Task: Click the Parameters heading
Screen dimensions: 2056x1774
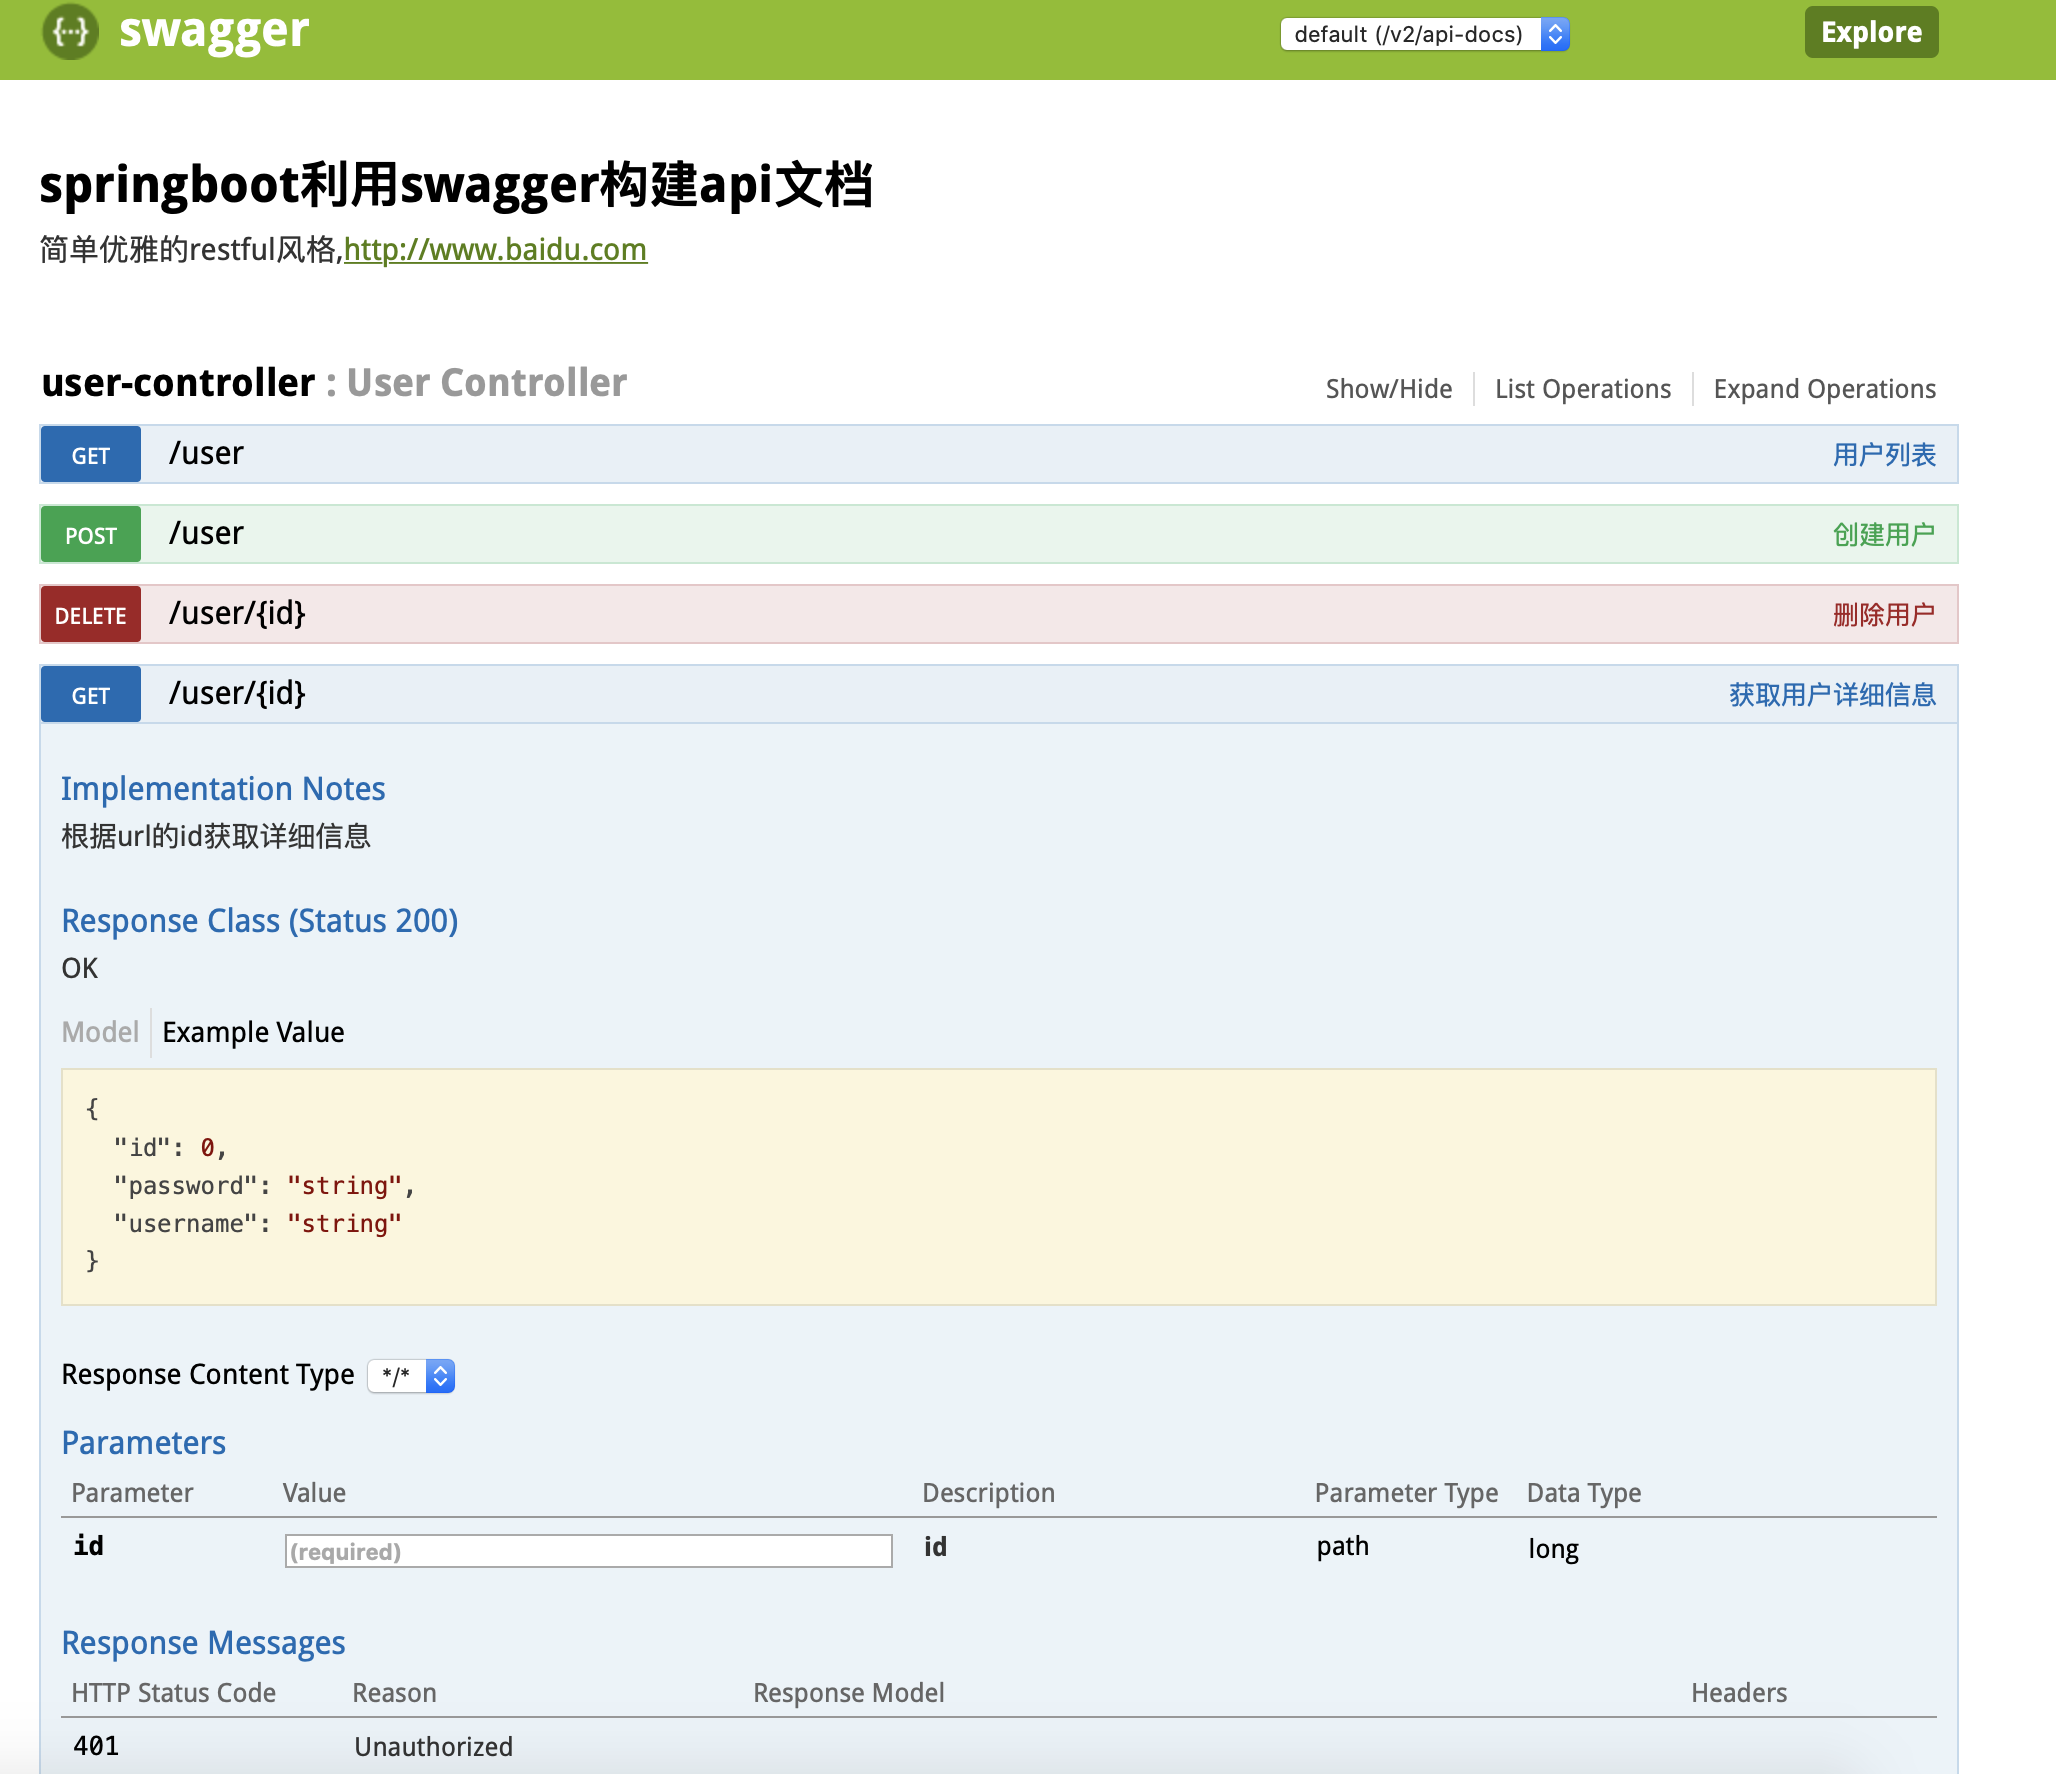Action: pos(144,1443)
